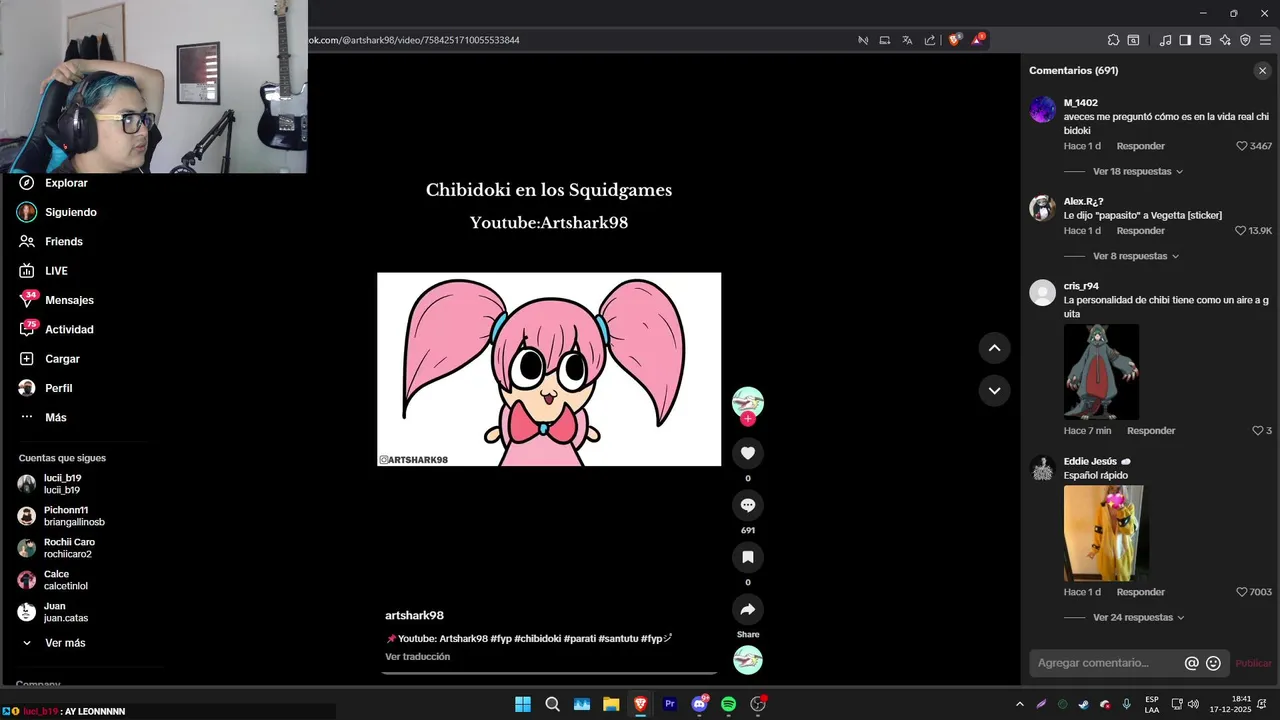The height and width of the screenshot is (720, 1280).
Task: Open Discord from taskbar
Action: click(699, 704)
